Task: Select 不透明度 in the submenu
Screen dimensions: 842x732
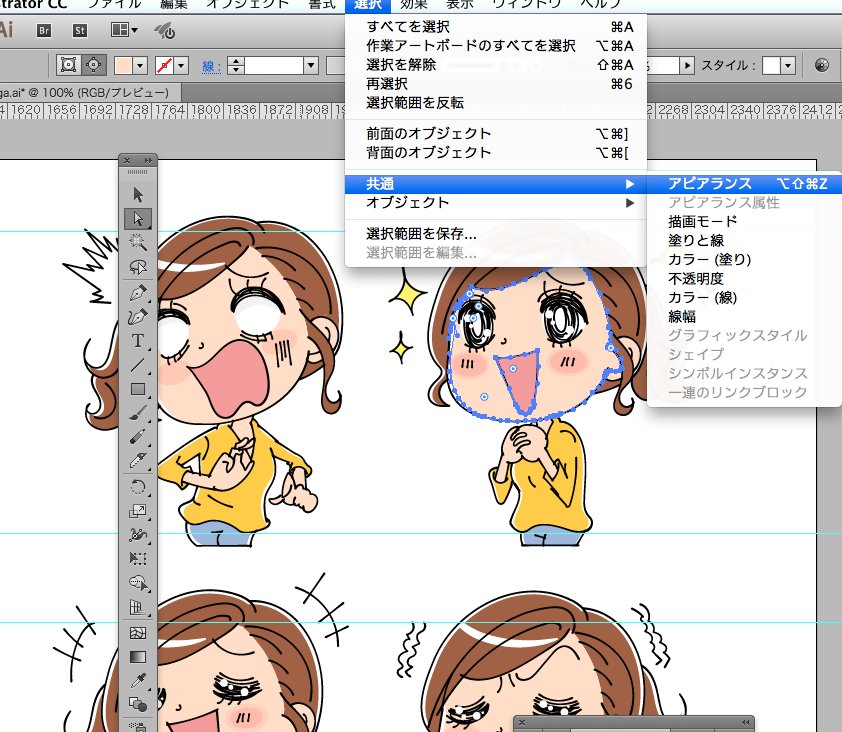Action: coord(744,279)
